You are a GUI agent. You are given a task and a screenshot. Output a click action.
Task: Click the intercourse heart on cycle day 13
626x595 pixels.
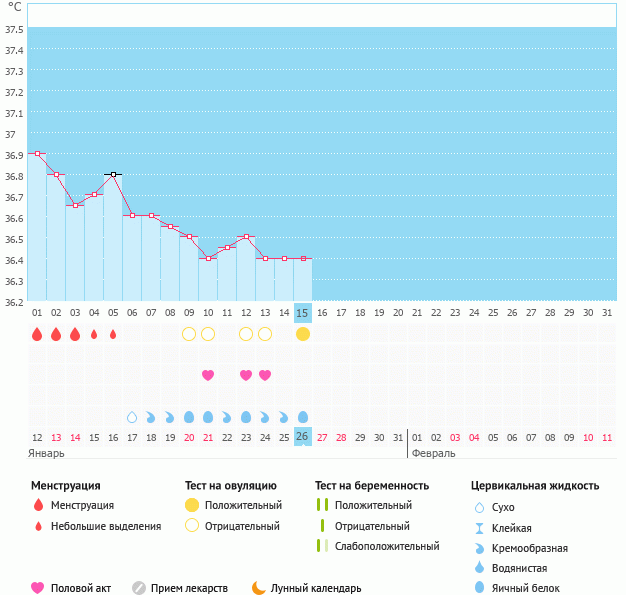point(265,375)
